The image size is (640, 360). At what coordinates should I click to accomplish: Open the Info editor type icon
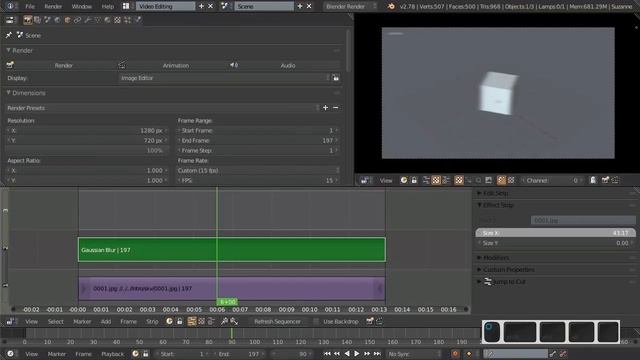10,6
